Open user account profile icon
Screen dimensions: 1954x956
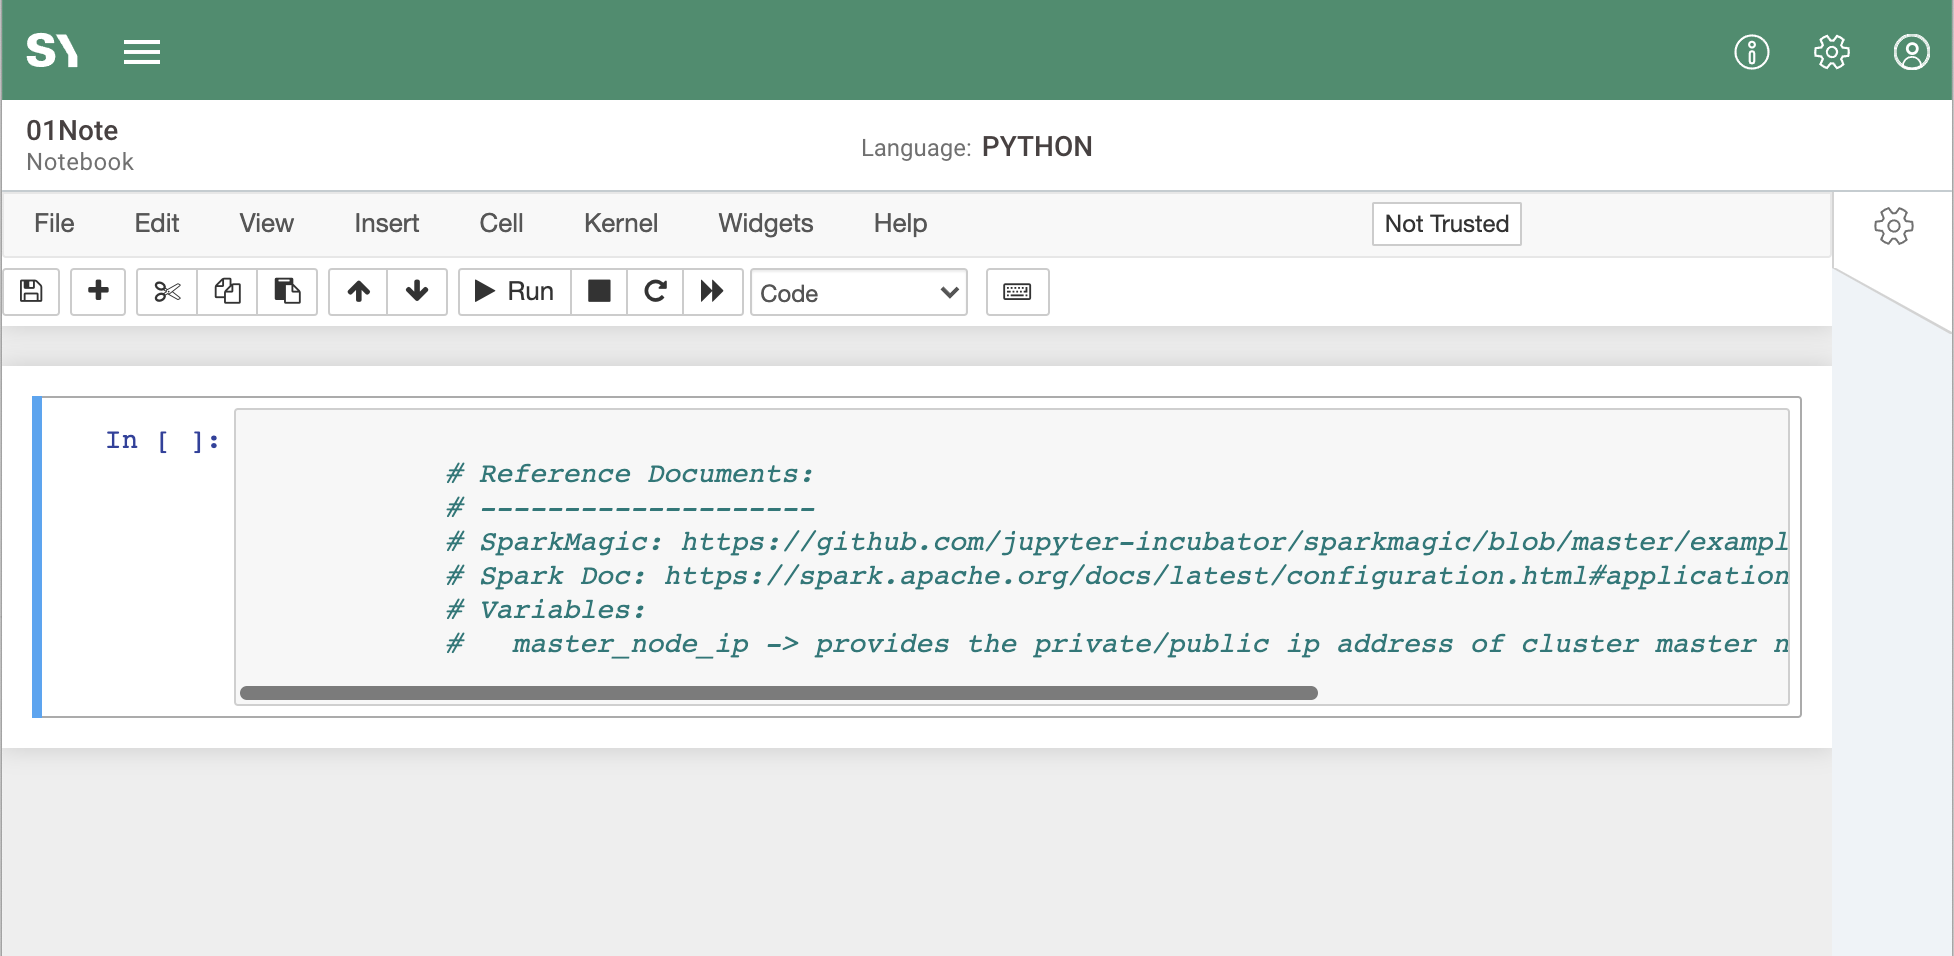(1911, 52)
